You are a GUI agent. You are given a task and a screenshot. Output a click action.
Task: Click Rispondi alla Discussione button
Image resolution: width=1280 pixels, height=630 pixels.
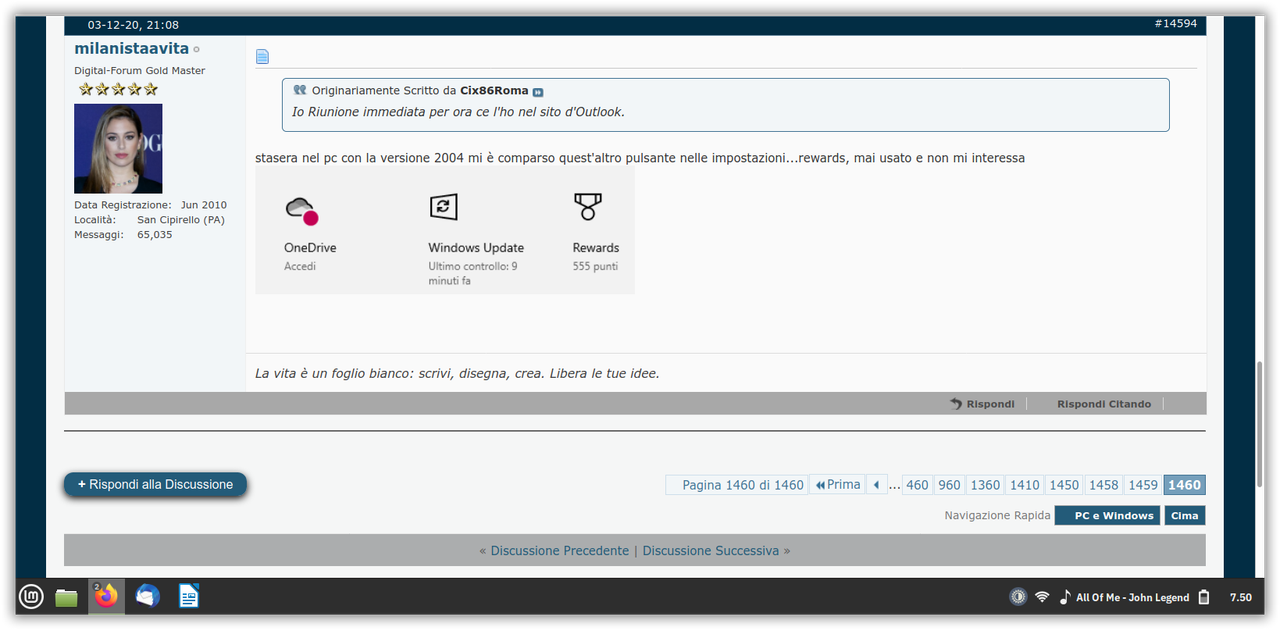point(155,484)
